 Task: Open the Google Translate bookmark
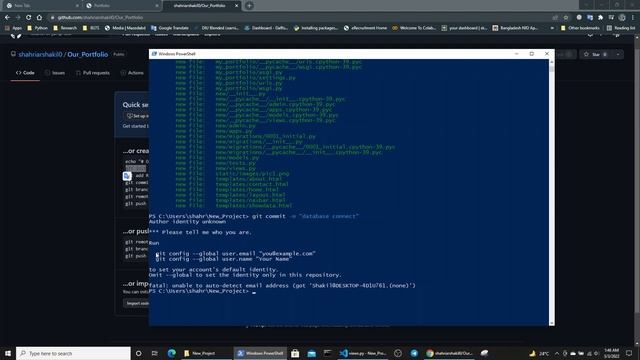tap(170, 28)
